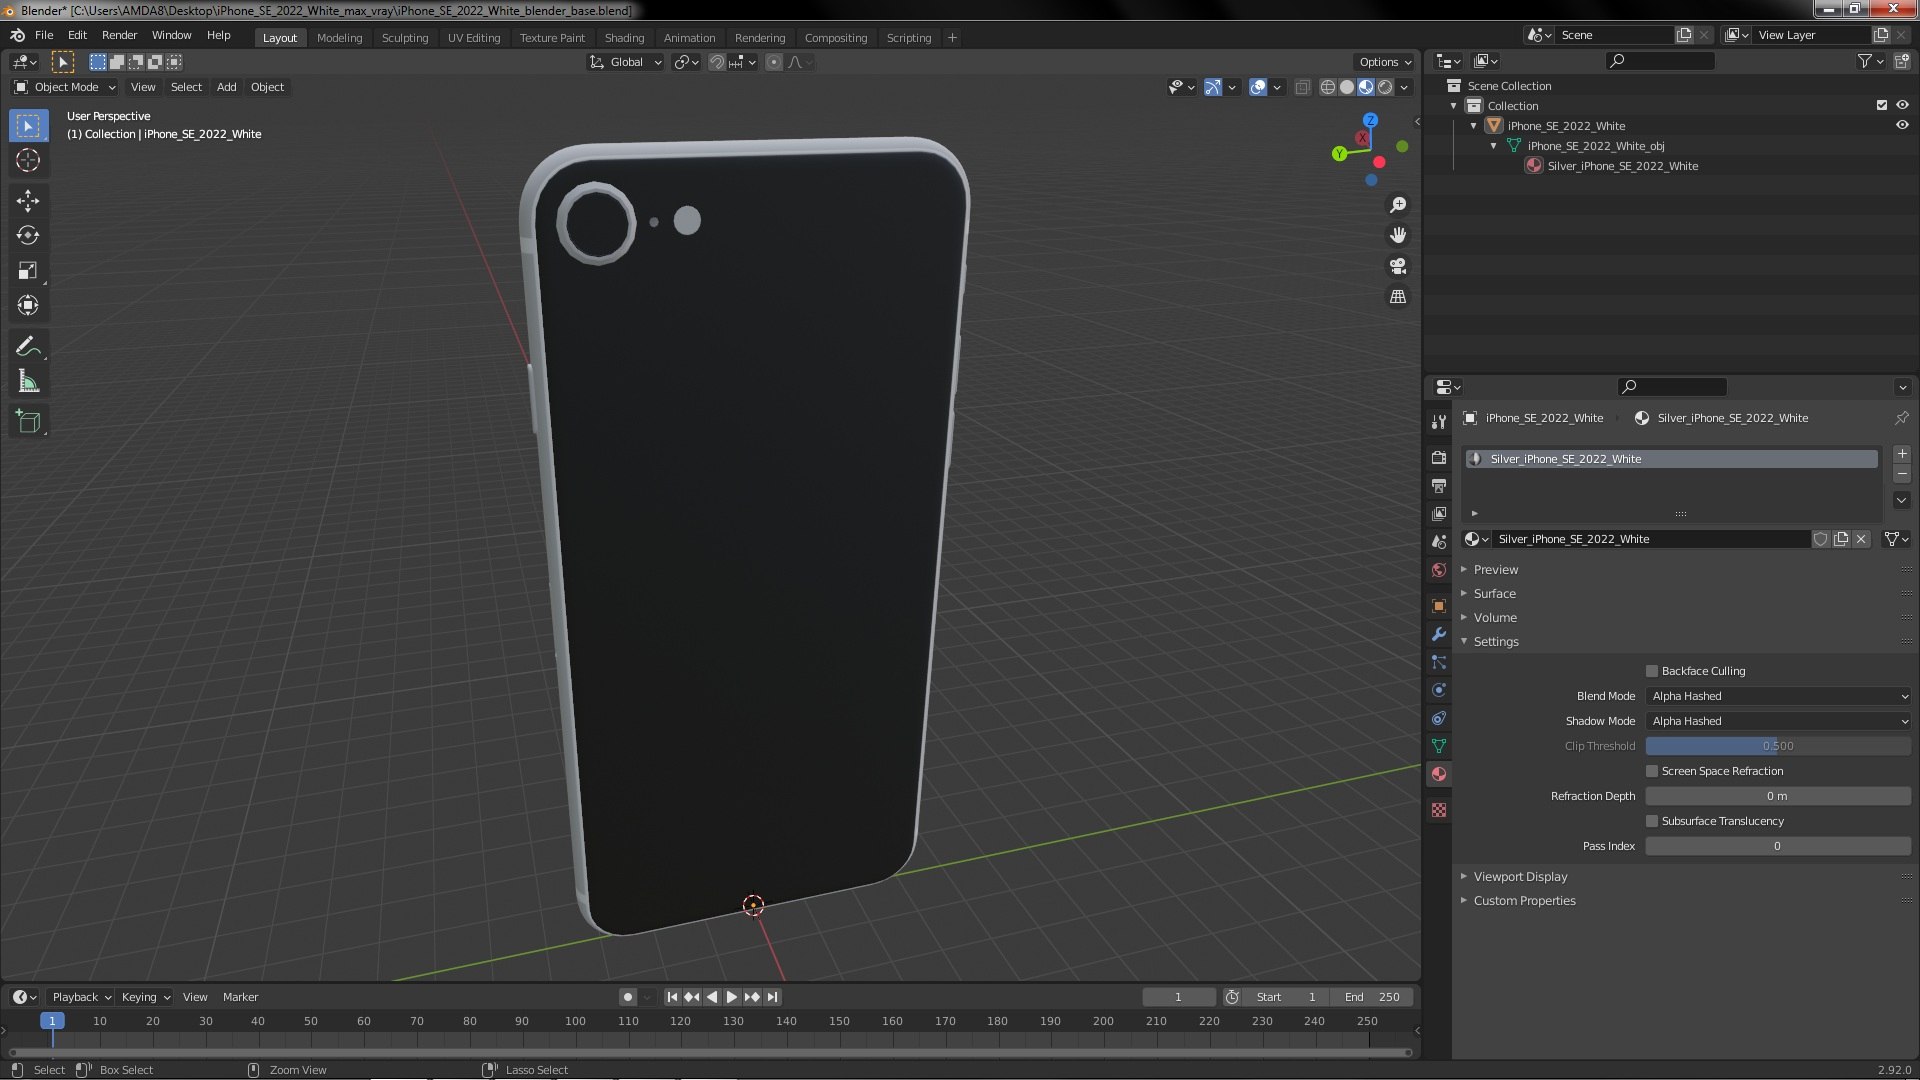Open the Physics properties tab
This screenshot has height=1080, width=1920.
1439,690
